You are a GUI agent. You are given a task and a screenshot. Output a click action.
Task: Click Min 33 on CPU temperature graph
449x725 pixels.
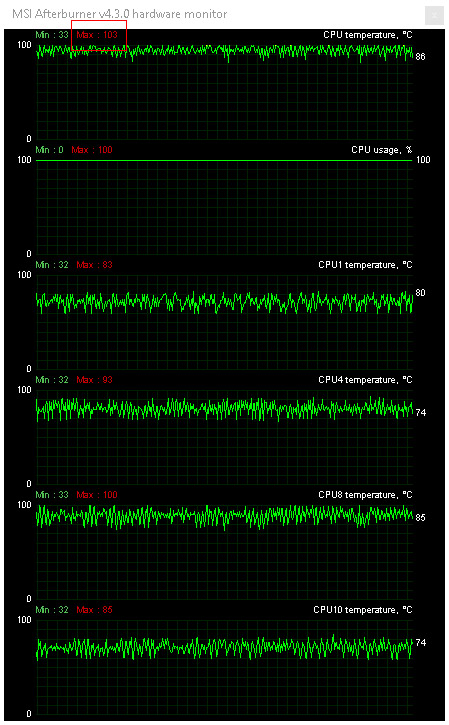click(x=52, y=35)
